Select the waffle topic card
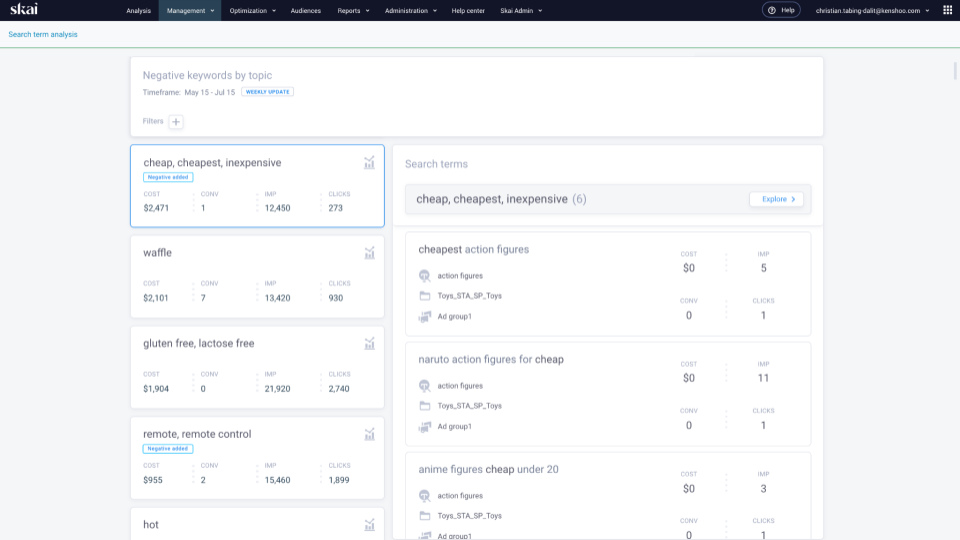The image size is (960, 540). [257, 276]
